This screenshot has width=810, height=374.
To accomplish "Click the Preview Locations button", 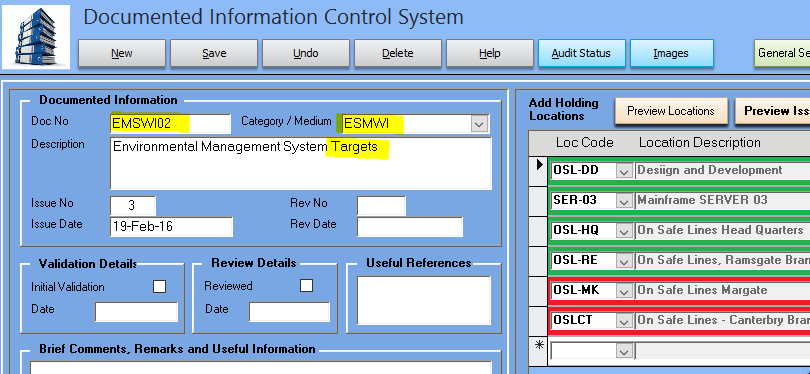I will tap(671, 111).
